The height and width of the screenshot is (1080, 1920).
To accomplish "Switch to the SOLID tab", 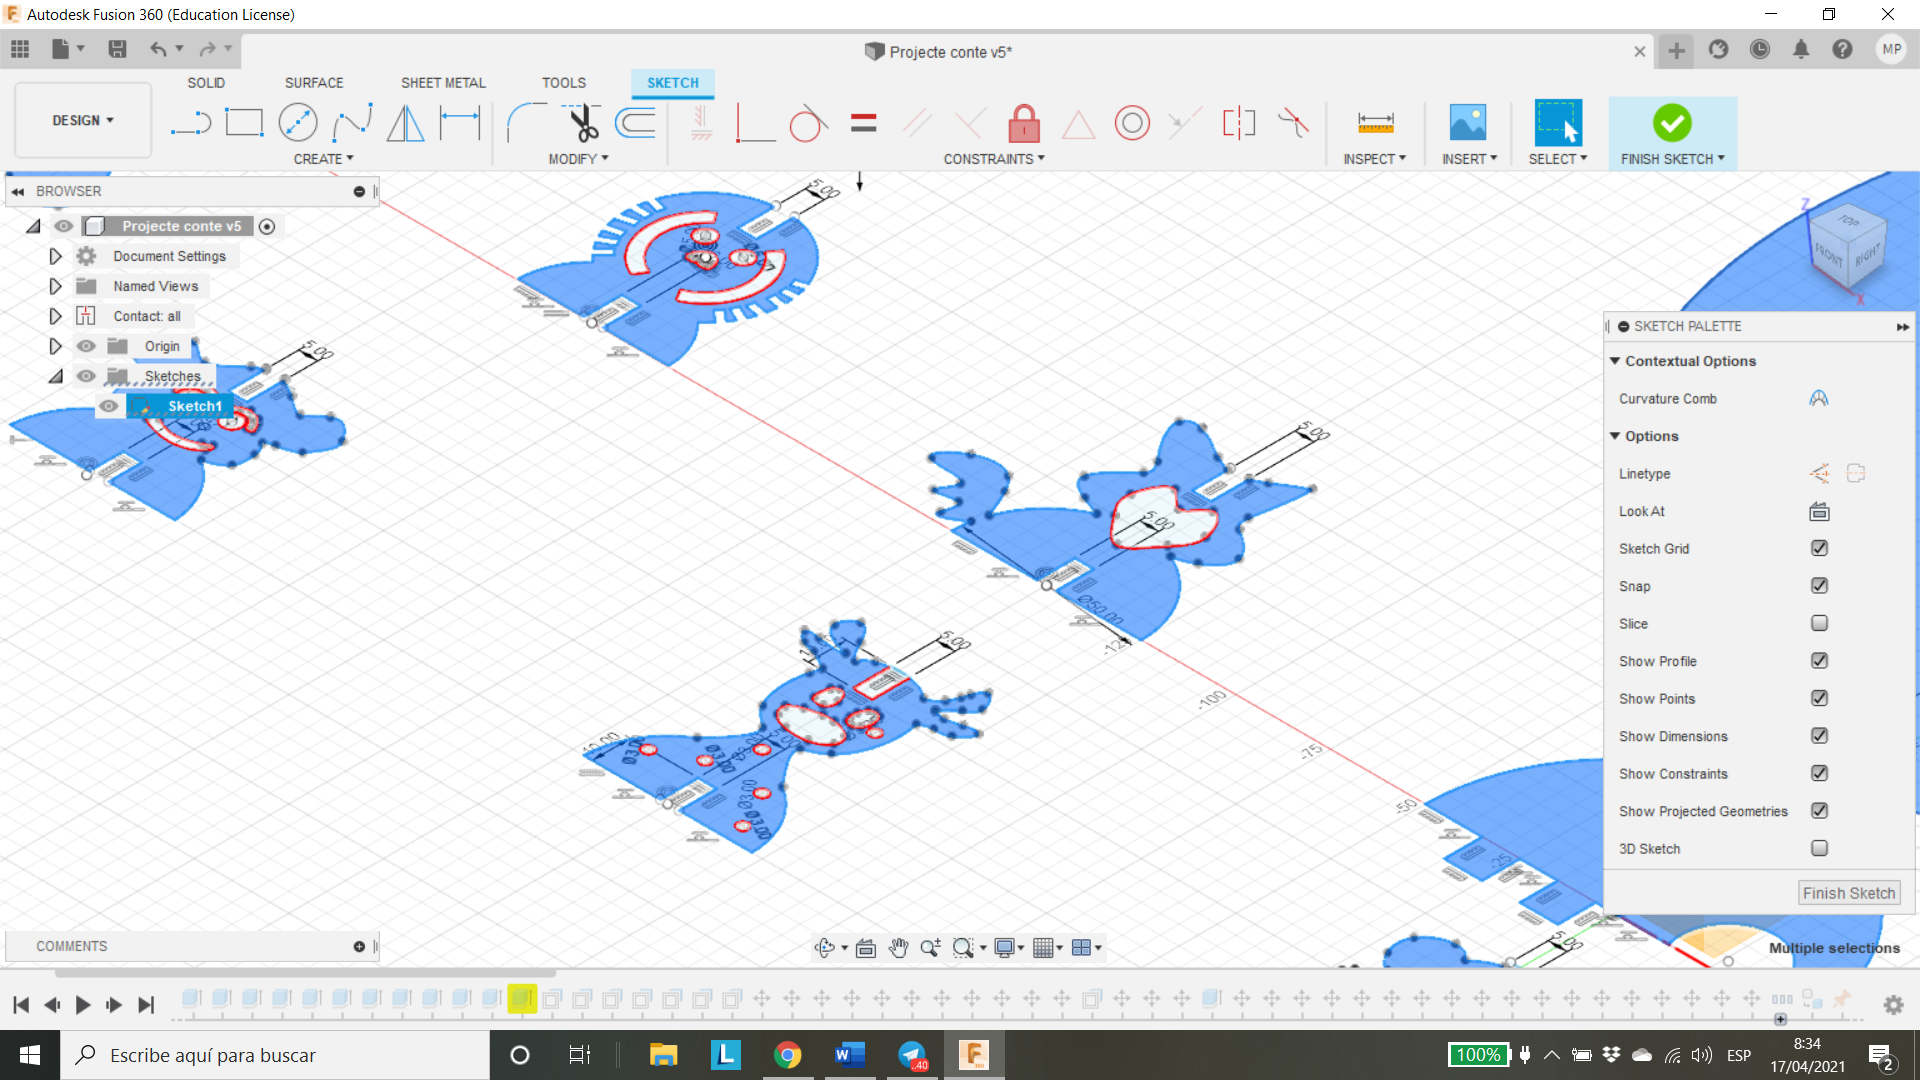I will pos(206,82).
